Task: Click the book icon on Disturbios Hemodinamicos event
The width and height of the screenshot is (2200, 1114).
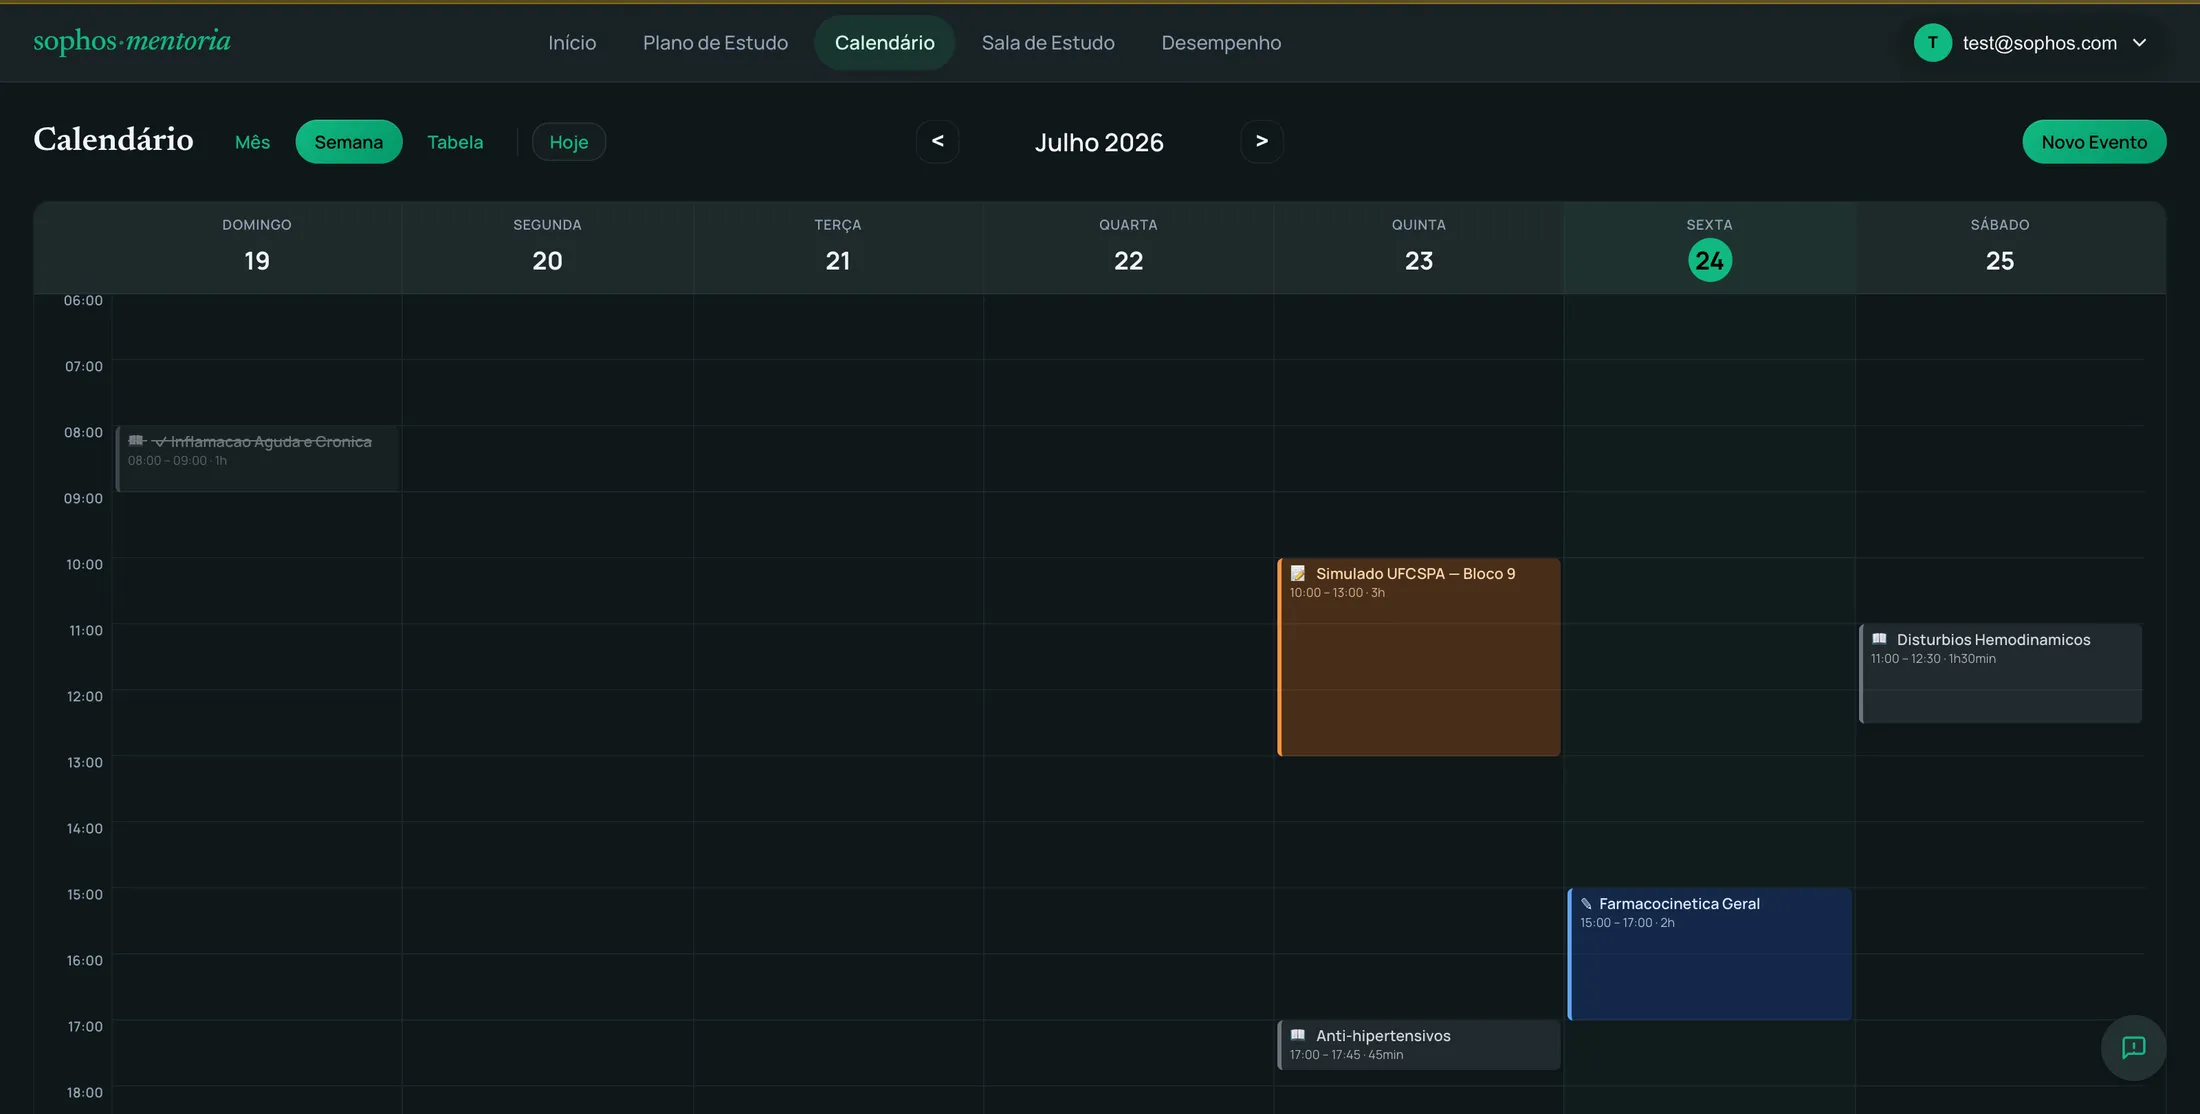Action: [1879, 639]
